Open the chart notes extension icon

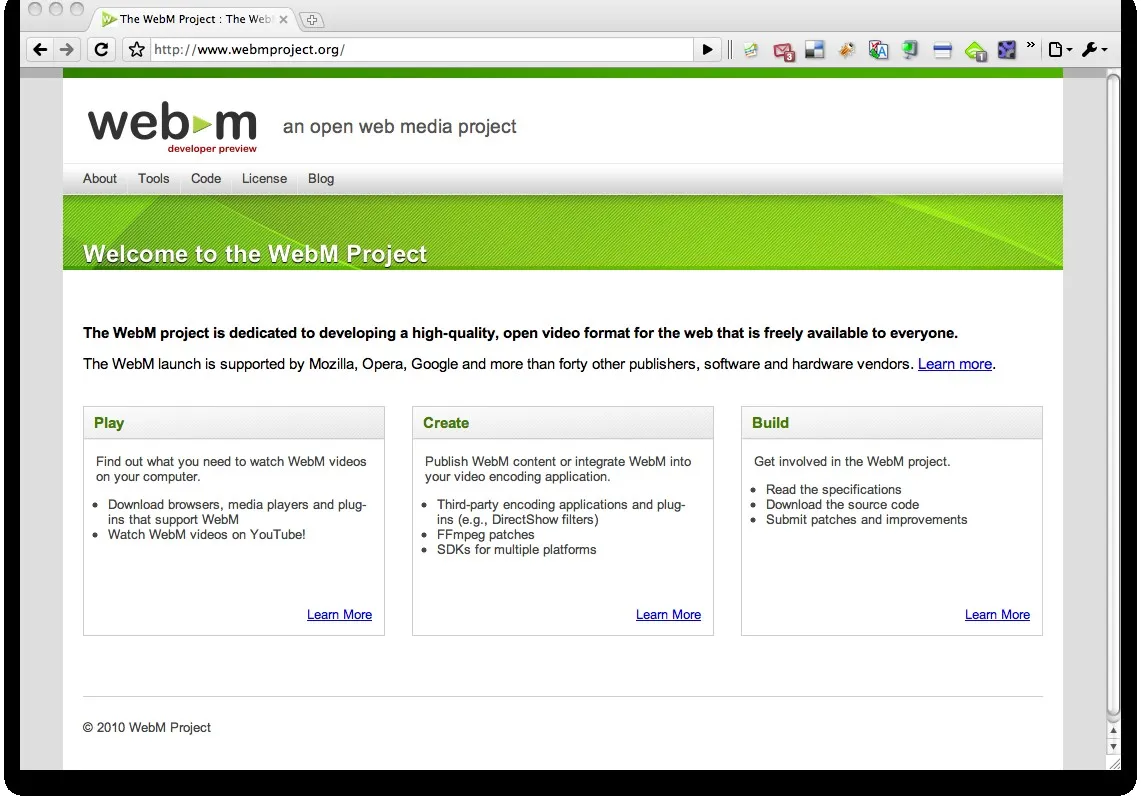(751, 50)
